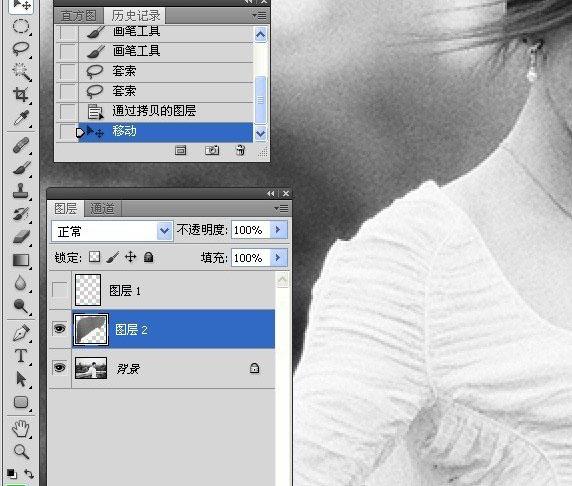Screen dimensions: 572x486
Task: Select the Clone Stamp tool
Action: pyautogui.click(x=21, y=190)
